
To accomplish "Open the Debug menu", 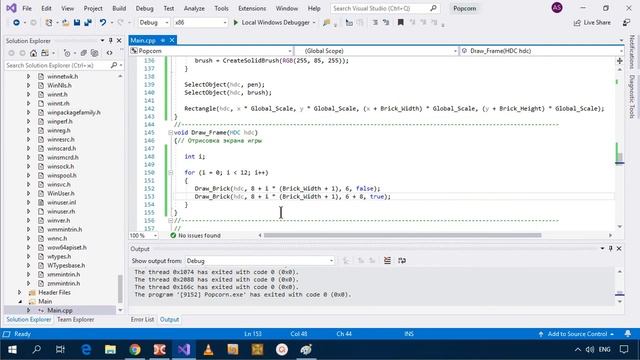I will pos(144,8).
